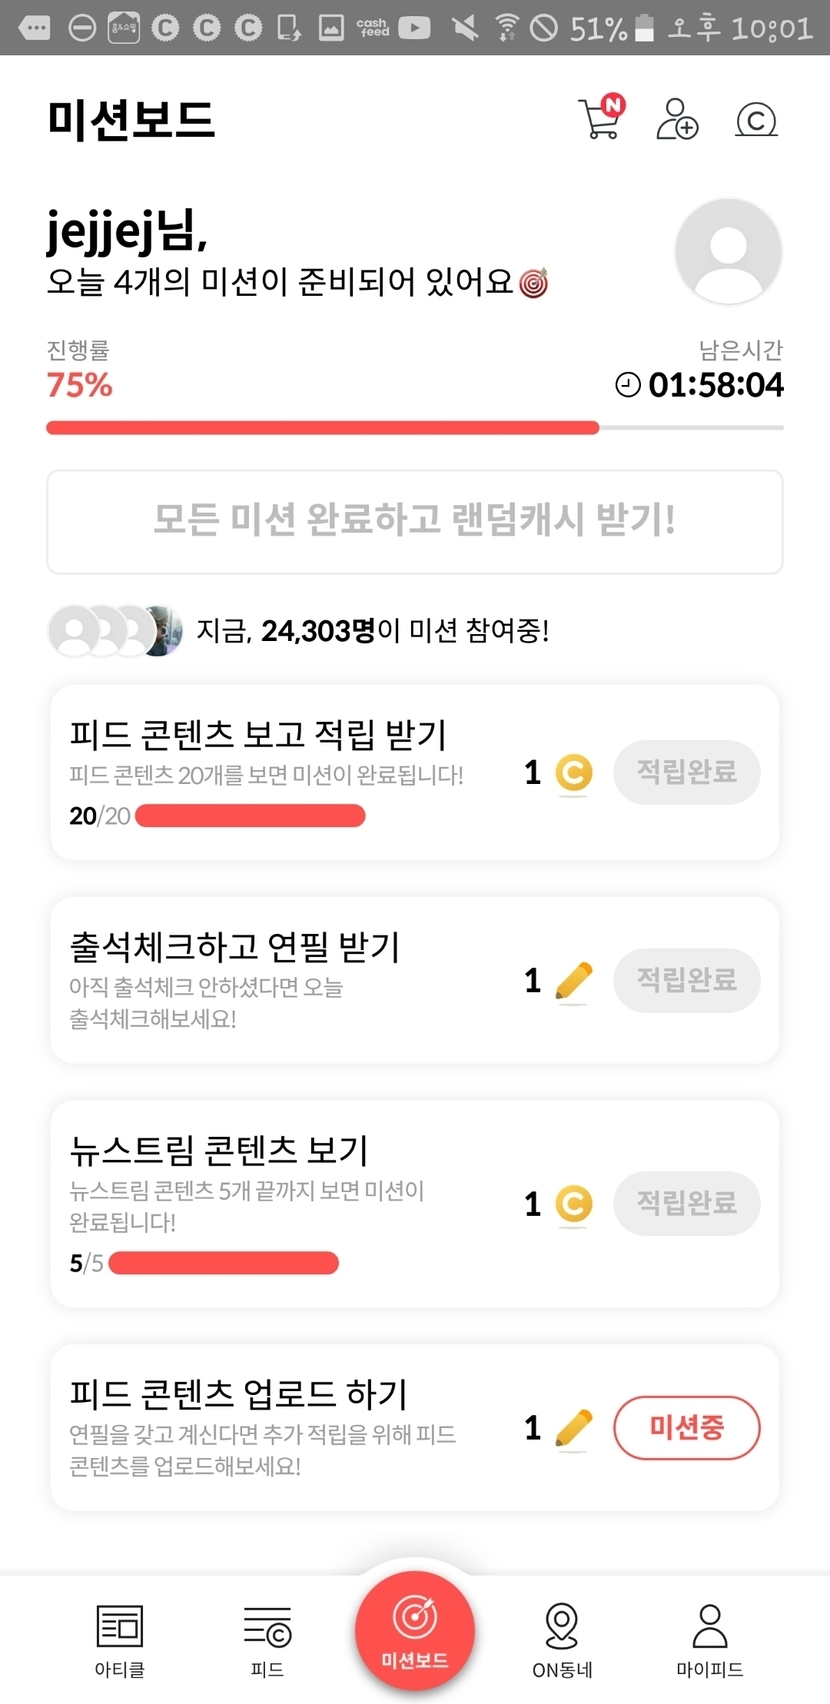Screen dimensions: 830x1704
Task: Tap the center 미션보드 button
Action: [414, 1631]
